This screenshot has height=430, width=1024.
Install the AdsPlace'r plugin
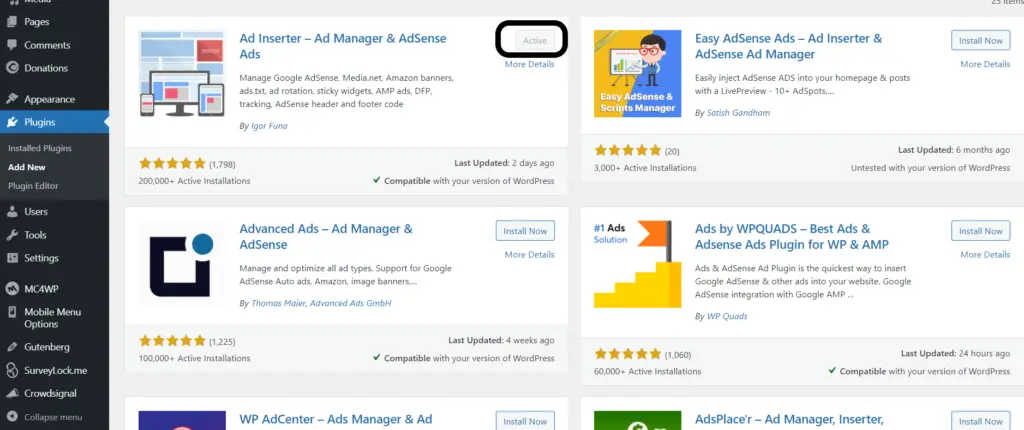[980, 421]
